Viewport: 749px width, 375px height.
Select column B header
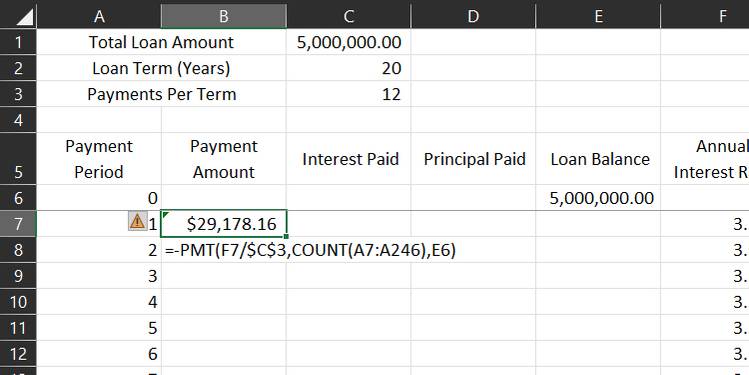pyautogui.click(x=224, y=17)
